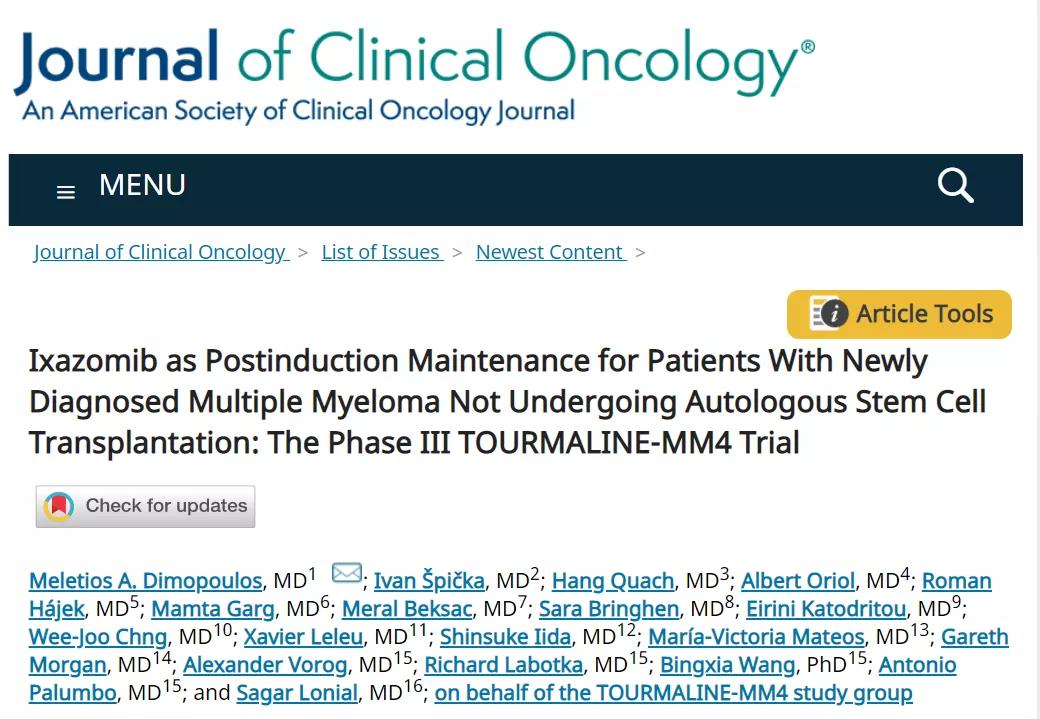Click the article title heading text

click(x=507, y=402)
